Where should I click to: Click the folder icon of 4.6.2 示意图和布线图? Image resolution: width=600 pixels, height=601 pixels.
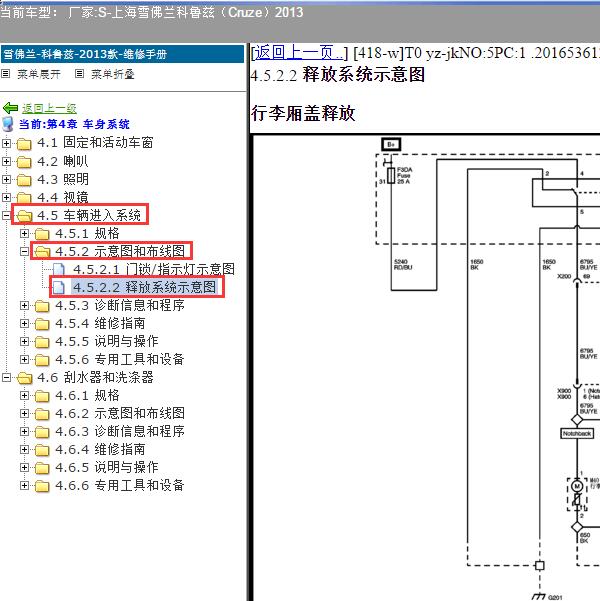pos(42,414)
